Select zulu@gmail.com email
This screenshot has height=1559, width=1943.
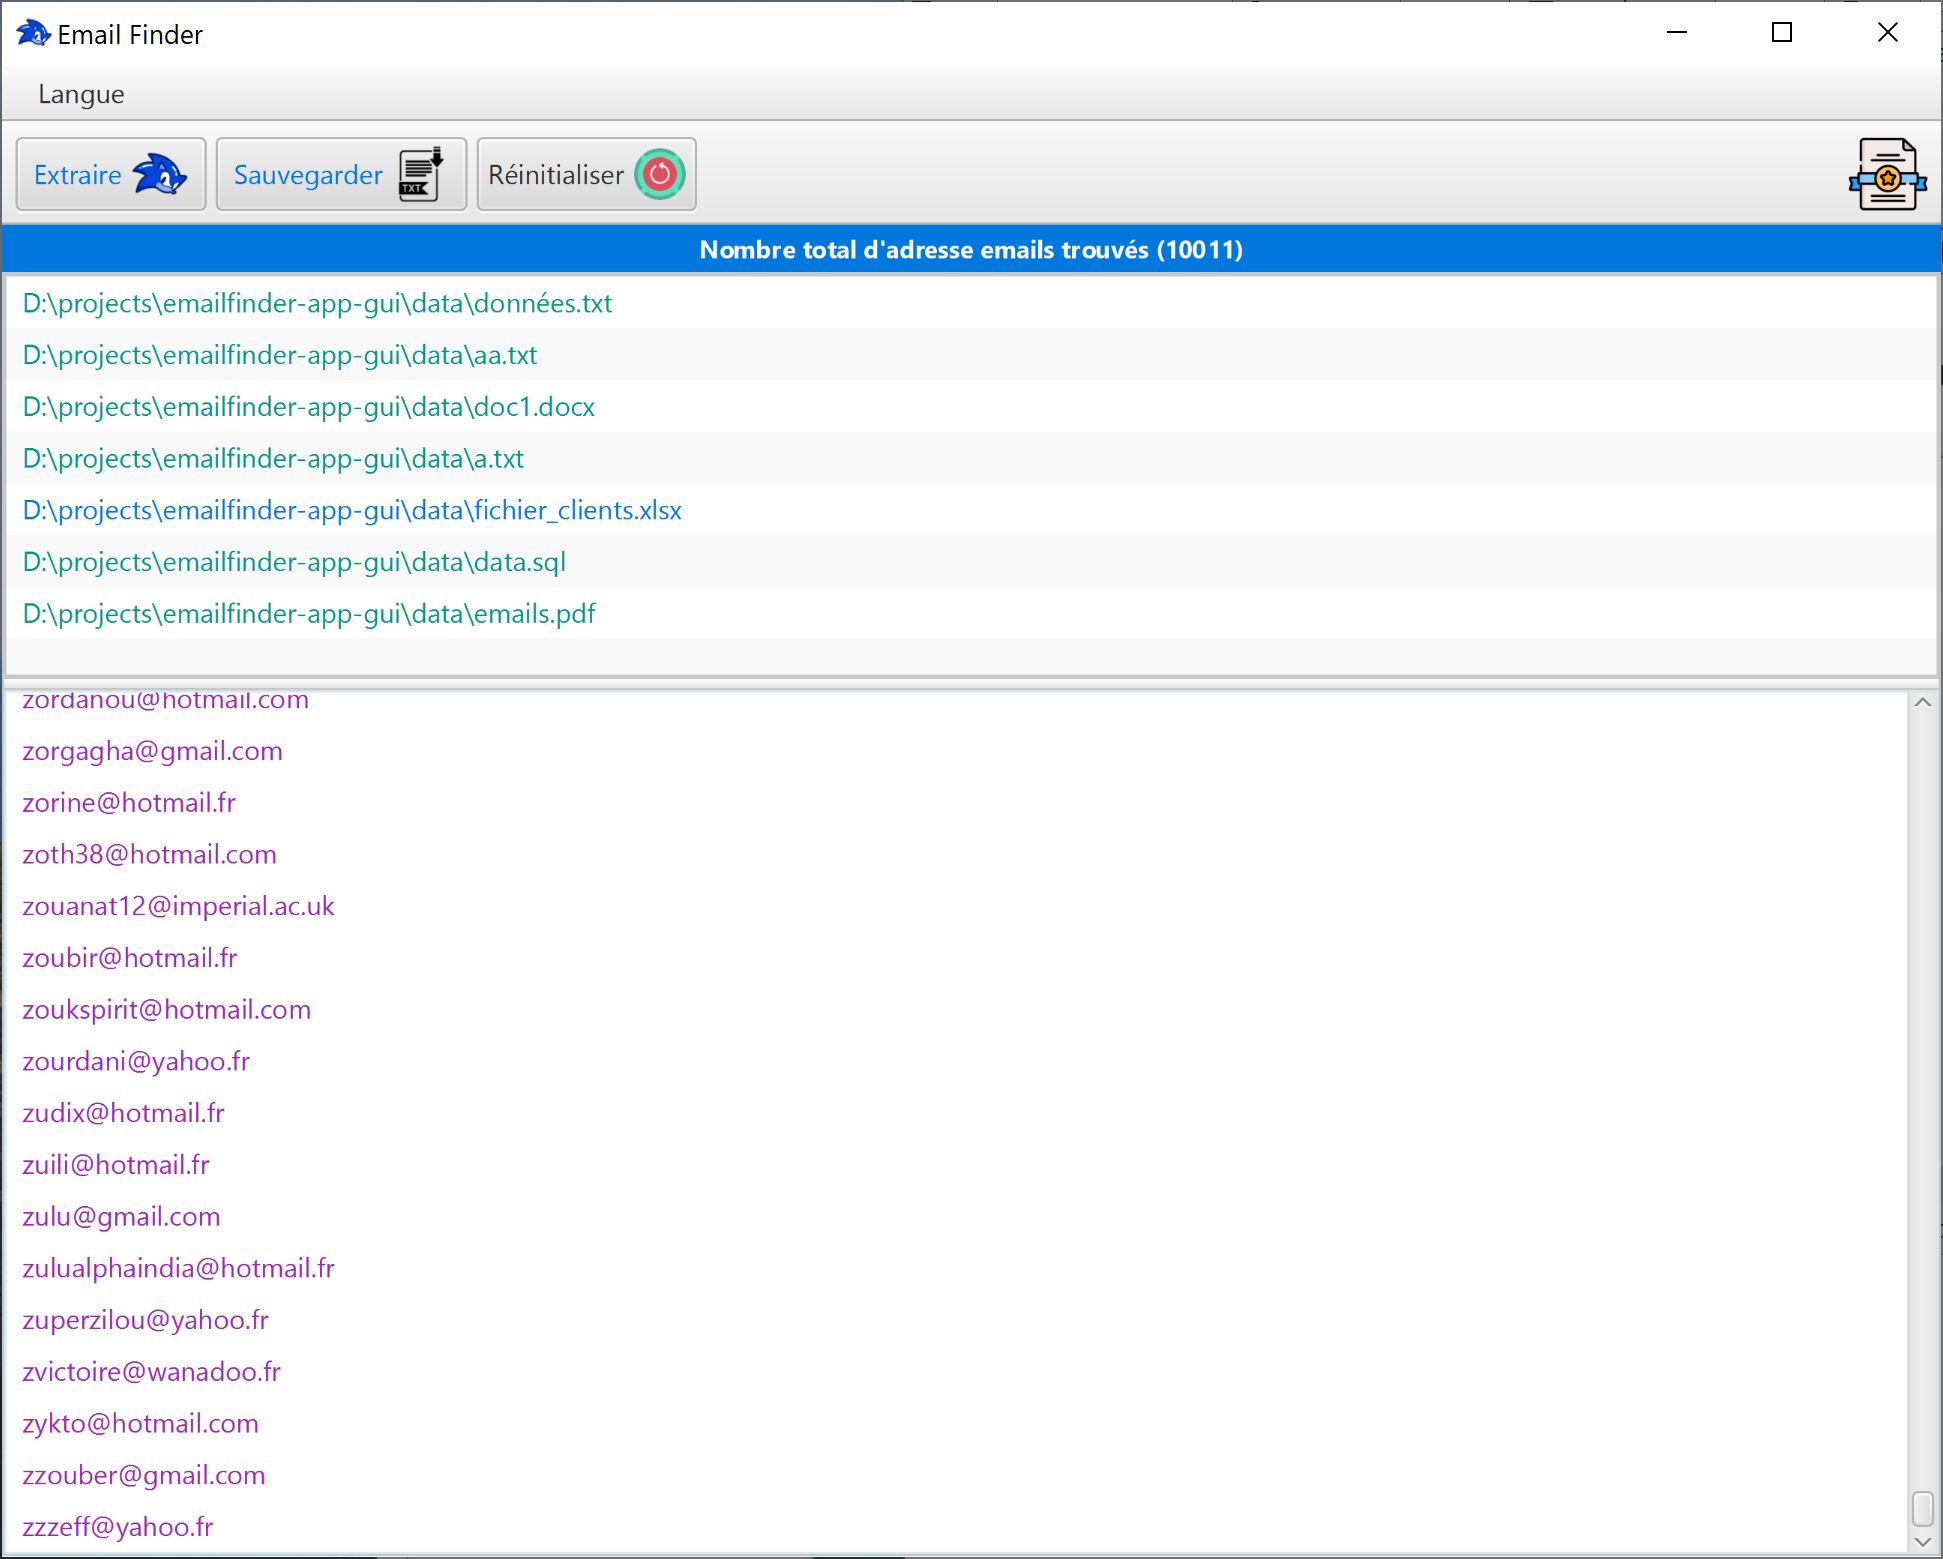coord(121,1217)
